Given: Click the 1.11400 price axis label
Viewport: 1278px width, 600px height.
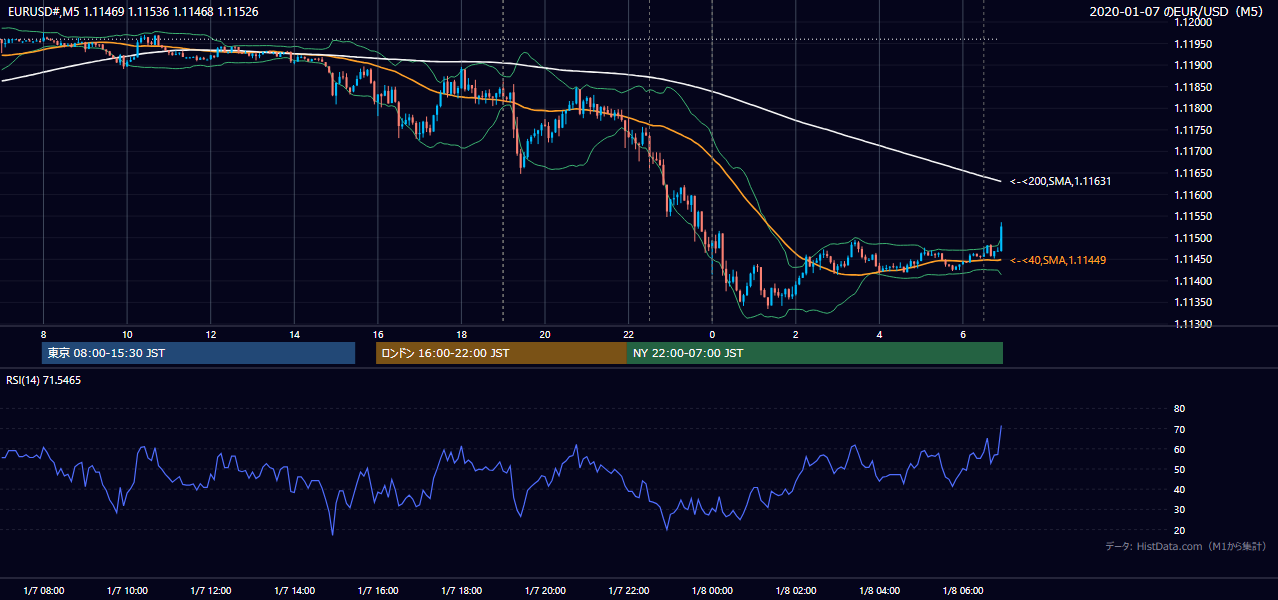Looking at the screenshot, I should click(1192, 281).
